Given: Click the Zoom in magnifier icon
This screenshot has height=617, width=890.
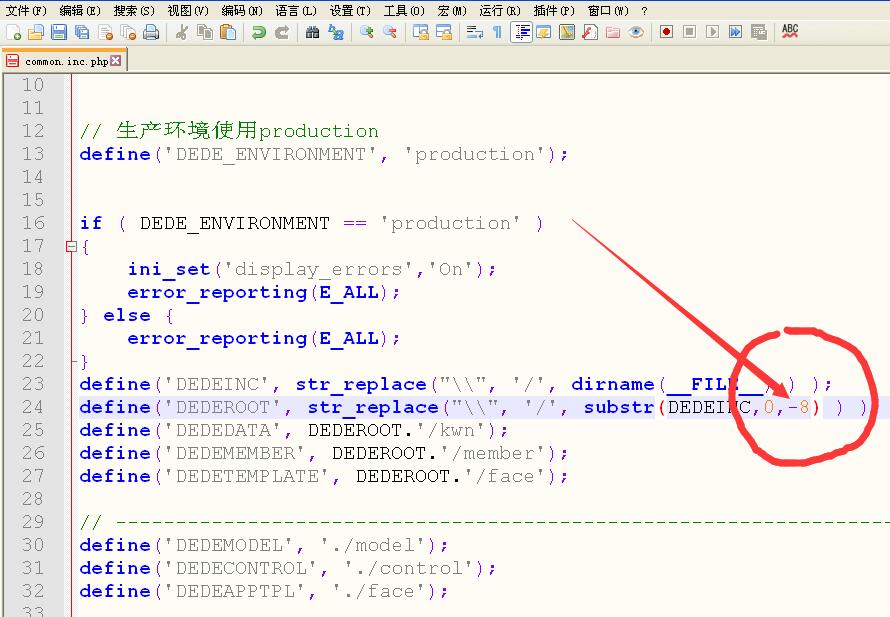Looking at the screenshot, I should click(367, 32).
